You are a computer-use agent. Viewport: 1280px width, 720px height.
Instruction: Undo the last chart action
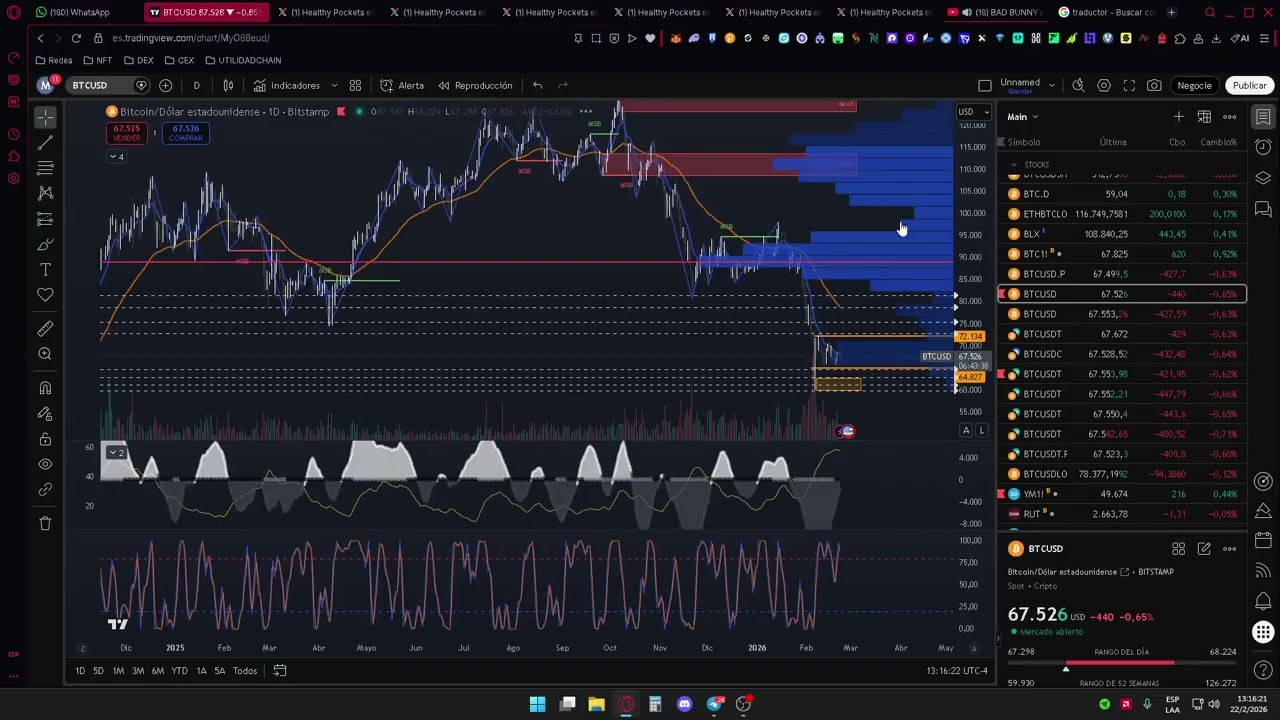[x=537, y=86]
